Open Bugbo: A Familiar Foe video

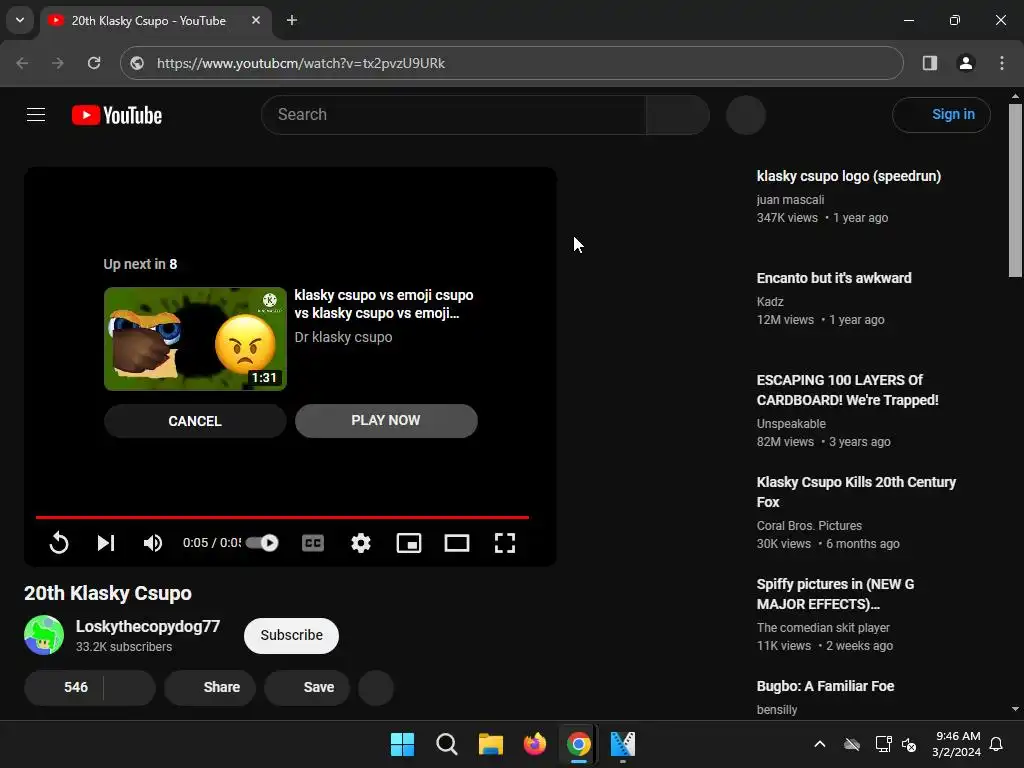(825, 686)
